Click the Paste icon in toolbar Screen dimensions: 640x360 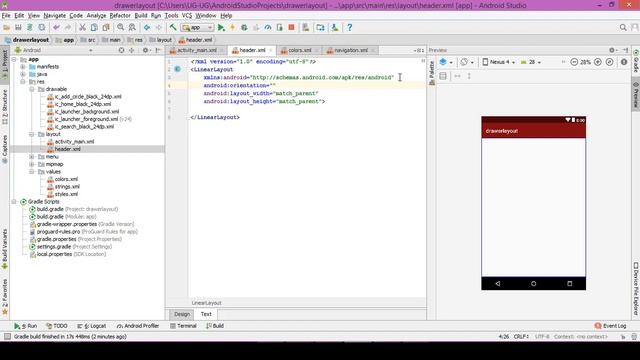(x=106, y=28)
